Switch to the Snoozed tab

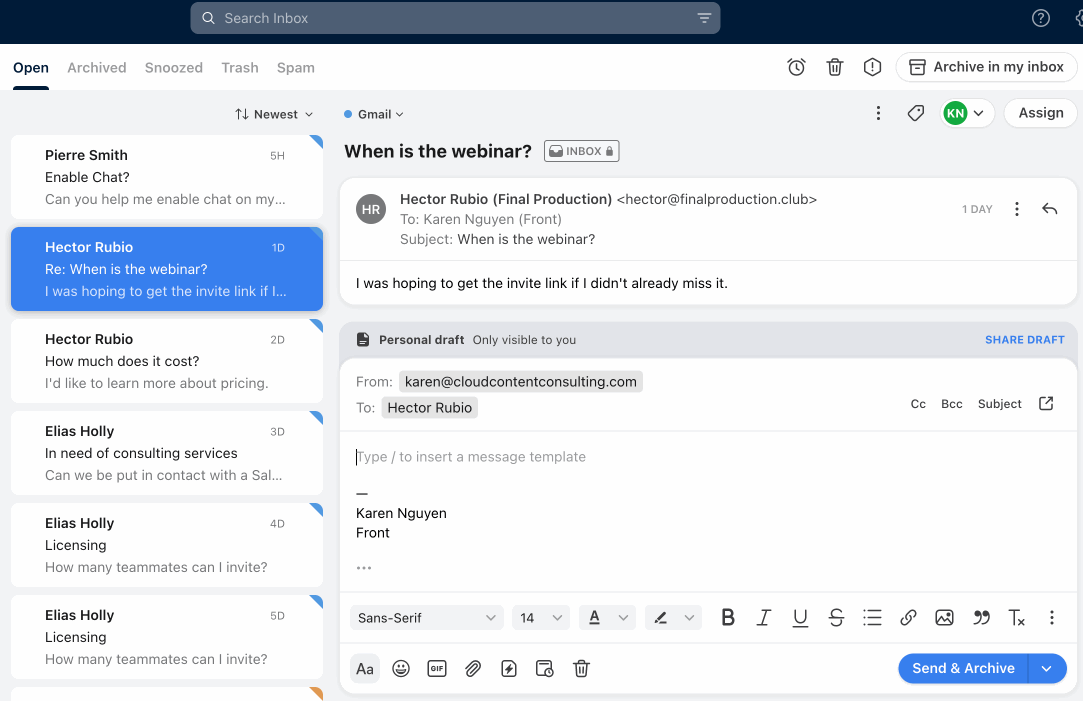(173, 68)
